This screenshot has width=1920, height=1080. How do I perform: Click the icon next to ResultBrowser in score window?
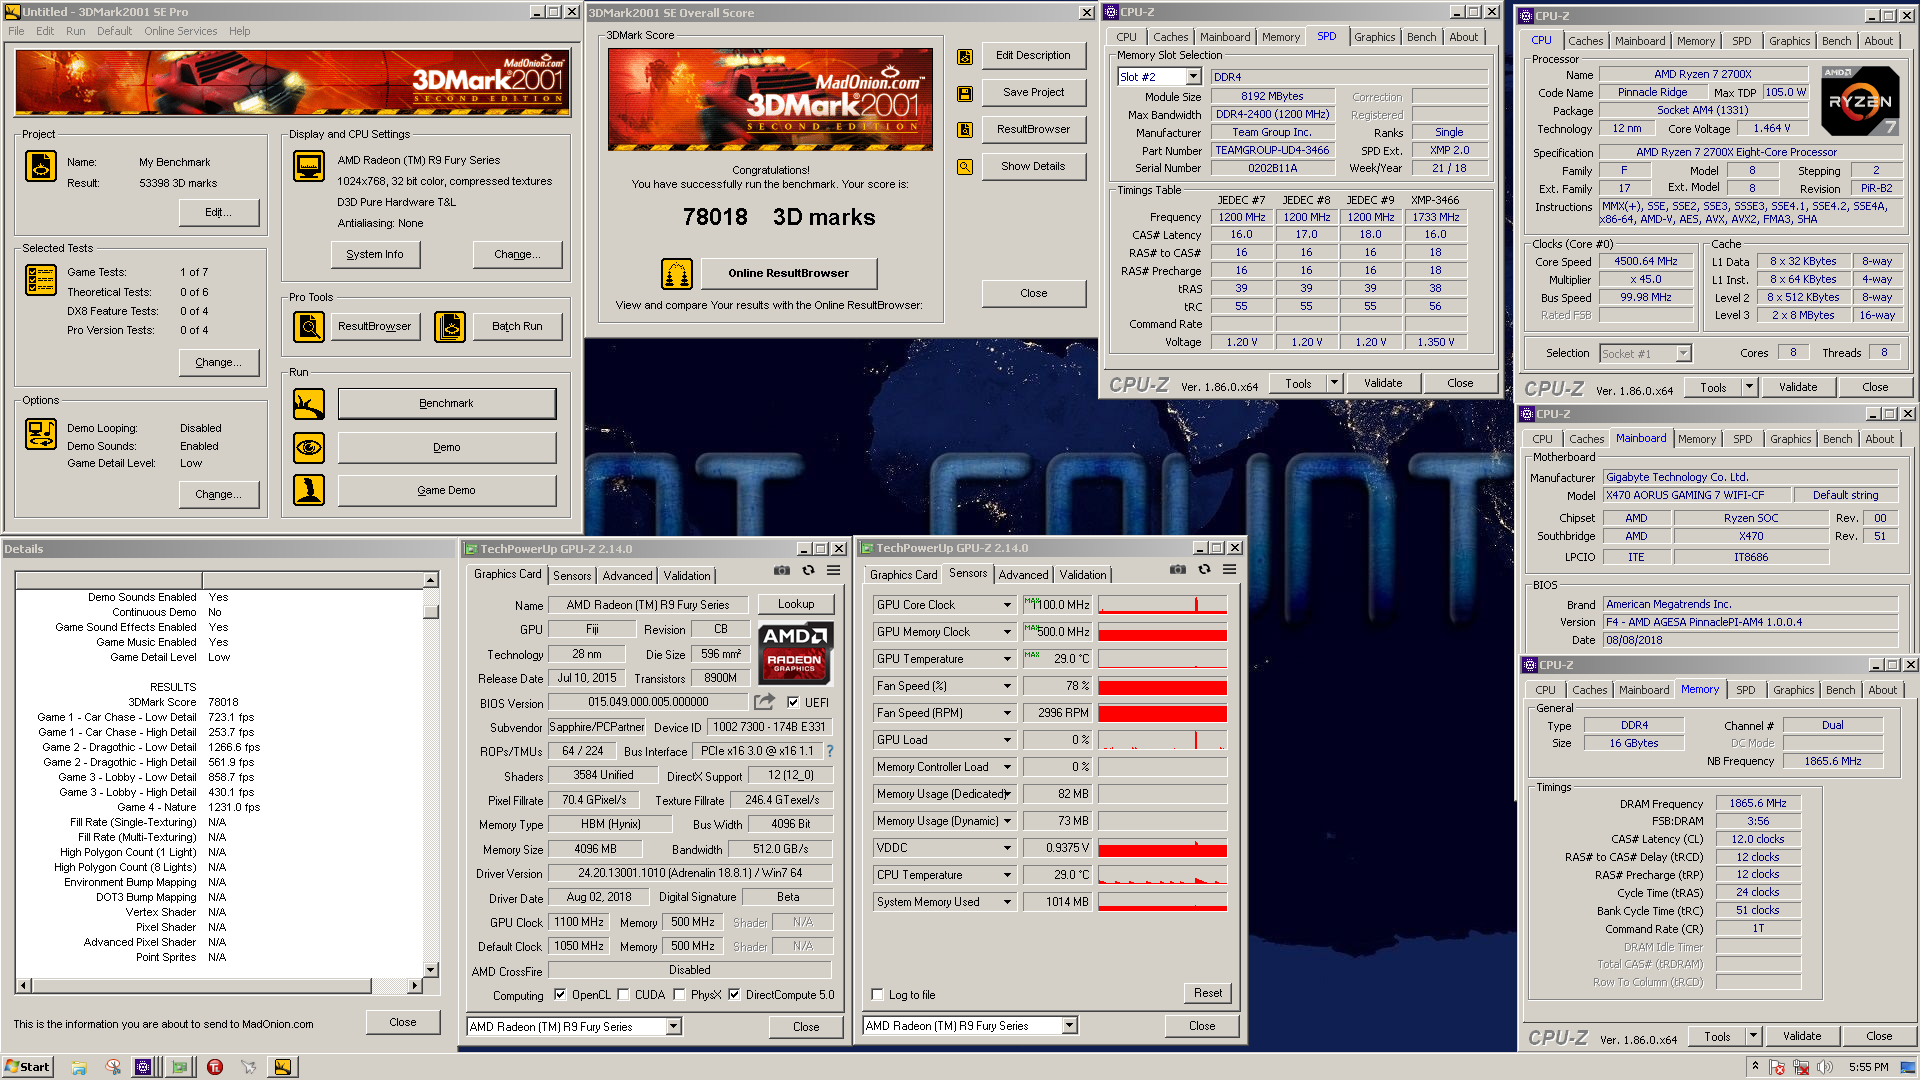click(965, 130)
